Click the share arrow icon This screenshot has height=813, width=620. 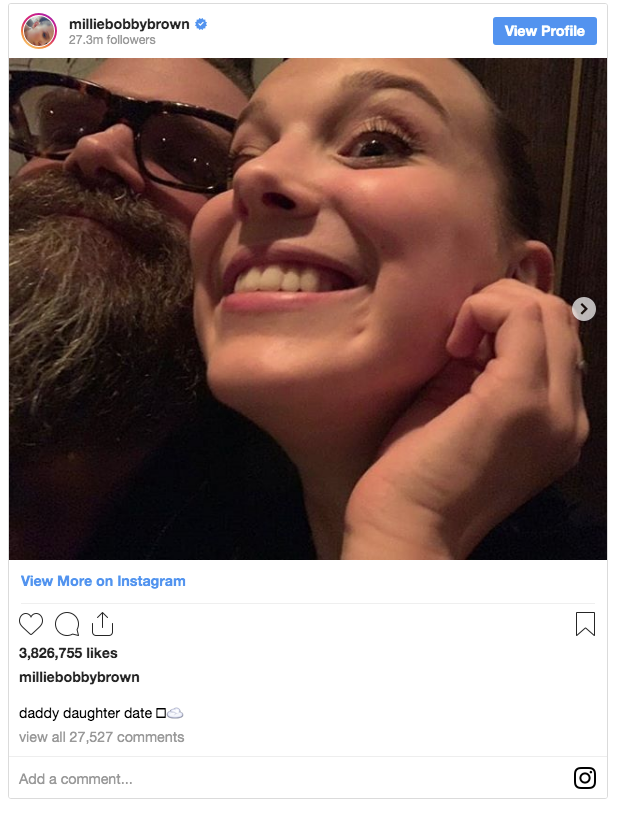(102, 625)
